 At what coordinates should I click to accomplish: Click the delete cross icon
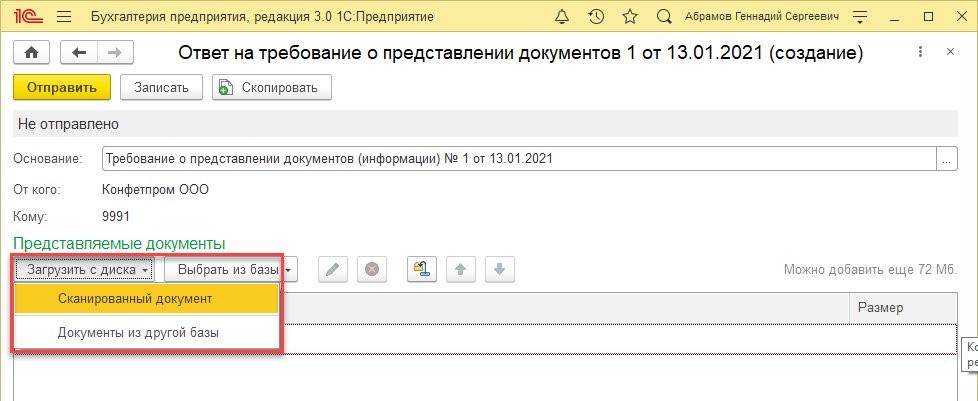372,270
